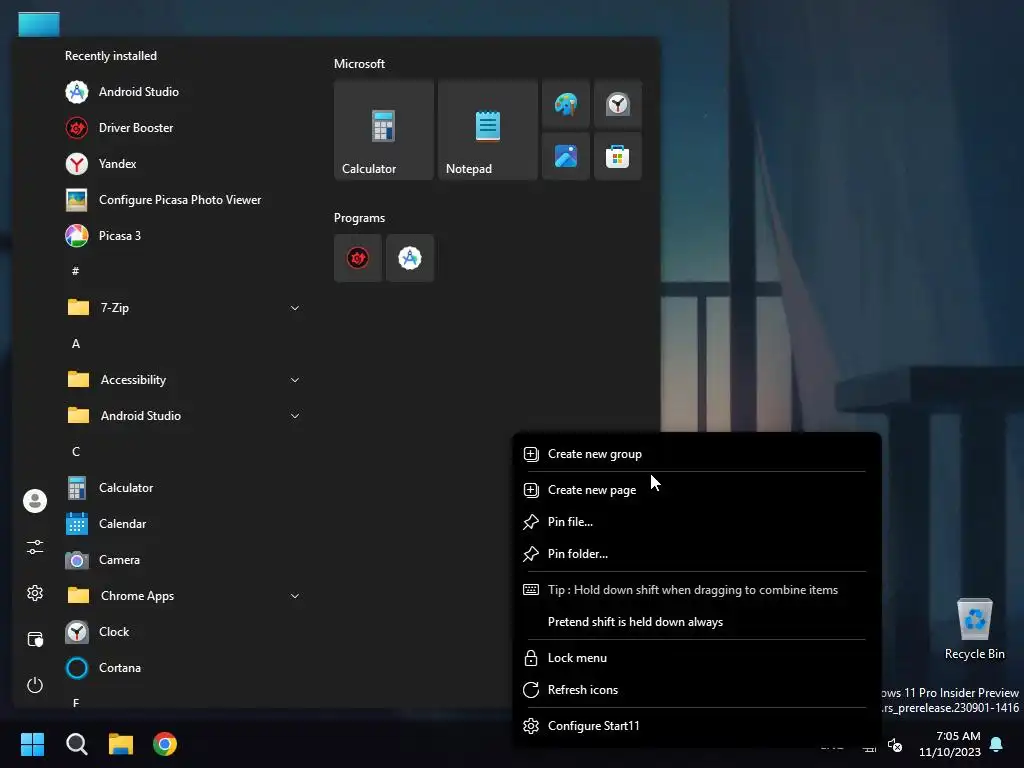Click the A alphabet section header

point(76,344)
